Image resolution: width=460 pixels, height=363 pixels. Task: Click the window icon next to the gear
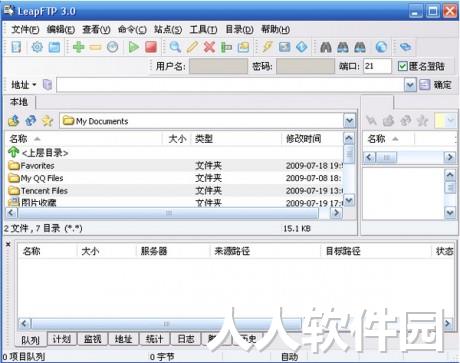[x=54, y=47]
